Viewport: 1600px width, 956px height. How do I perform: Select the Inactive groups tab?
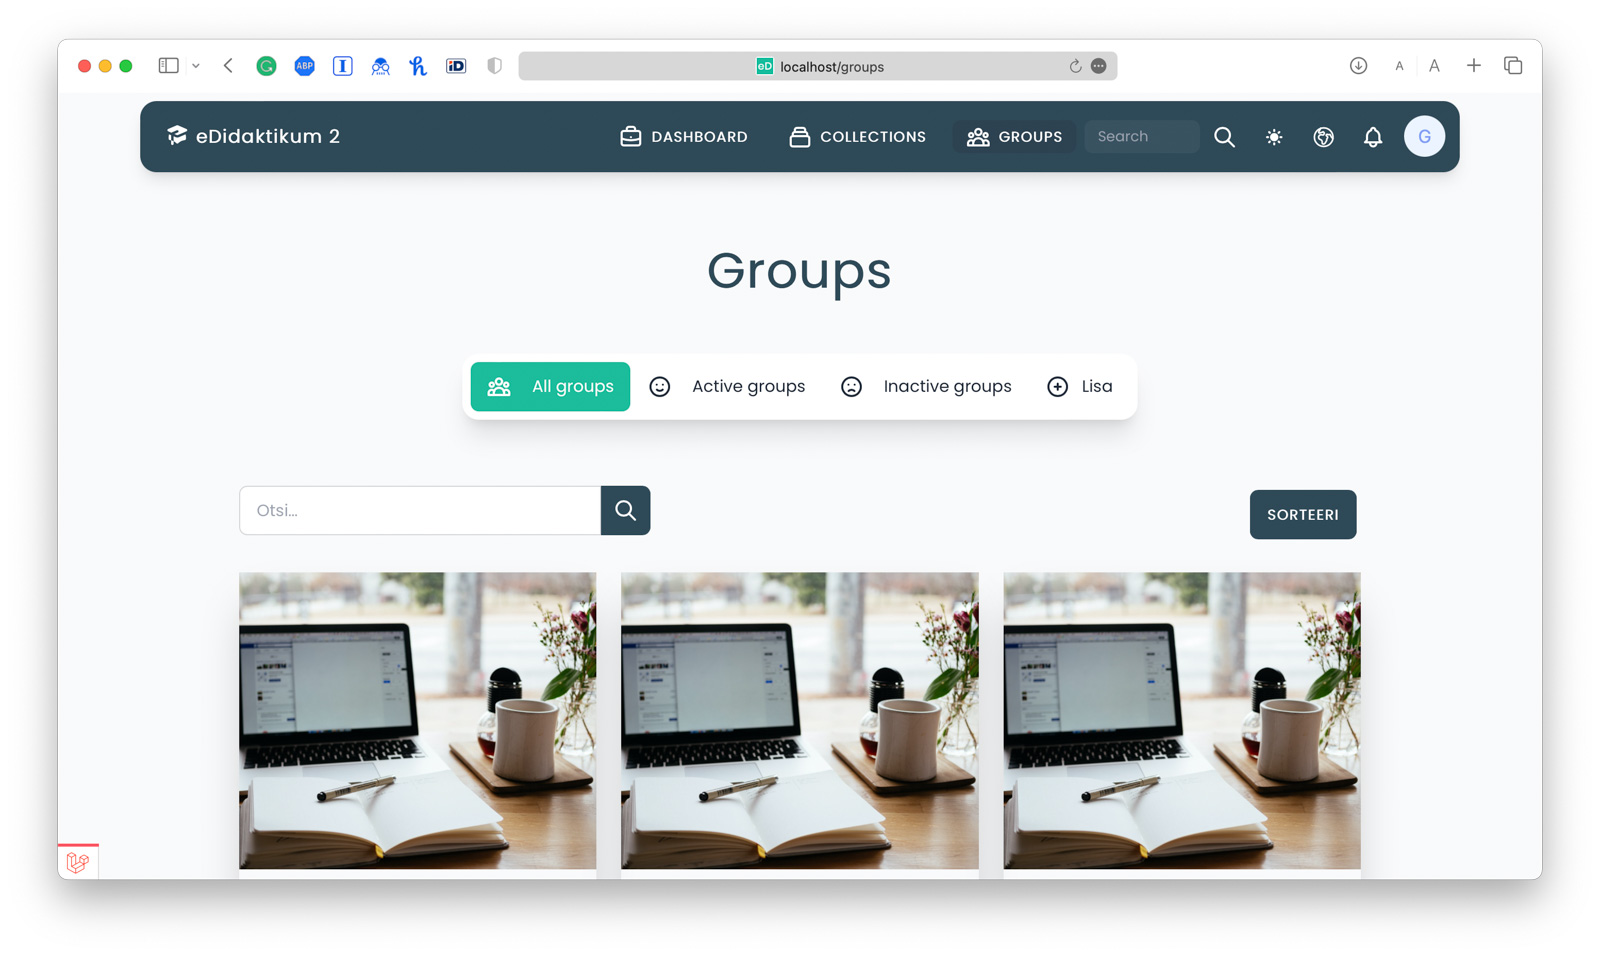click(926, 386)
